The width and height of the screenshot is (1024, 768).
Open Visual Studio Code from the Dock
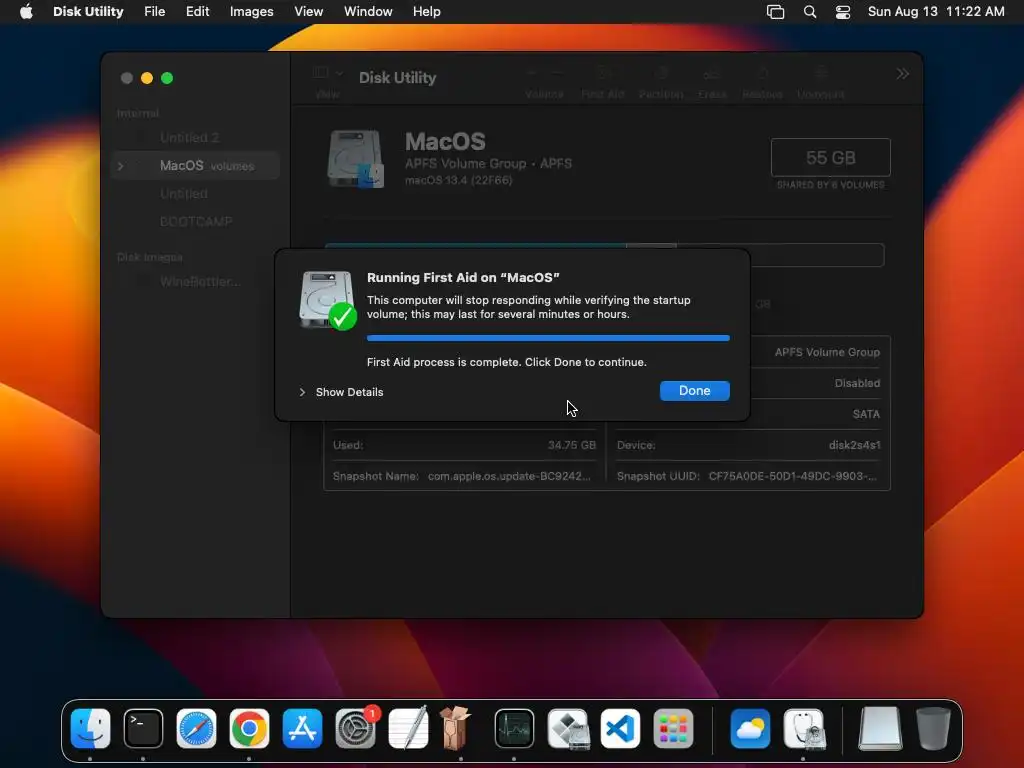pyautogui.click(x=620, y=728)
